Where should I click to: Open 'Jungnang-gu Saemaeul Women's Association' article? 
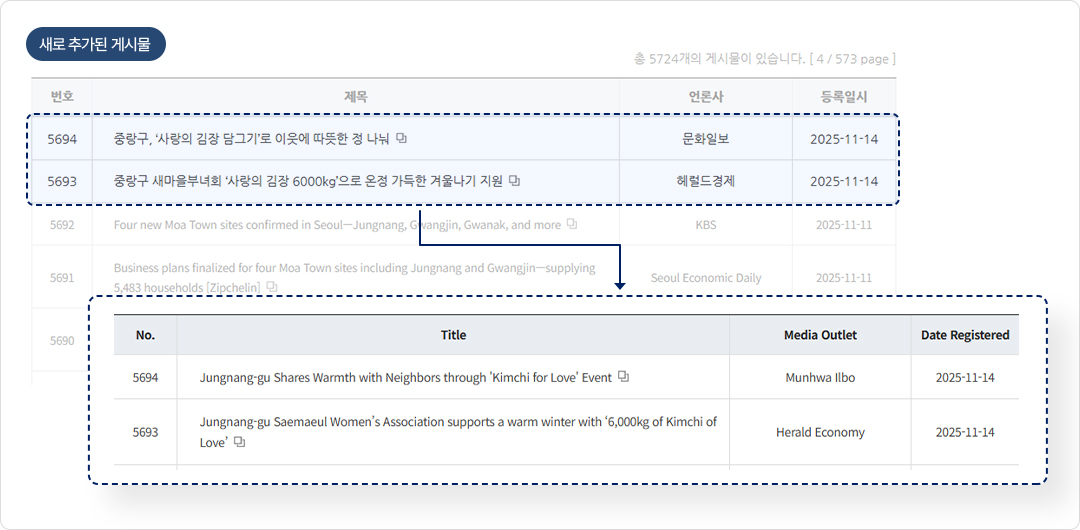[x=458, y=422]
